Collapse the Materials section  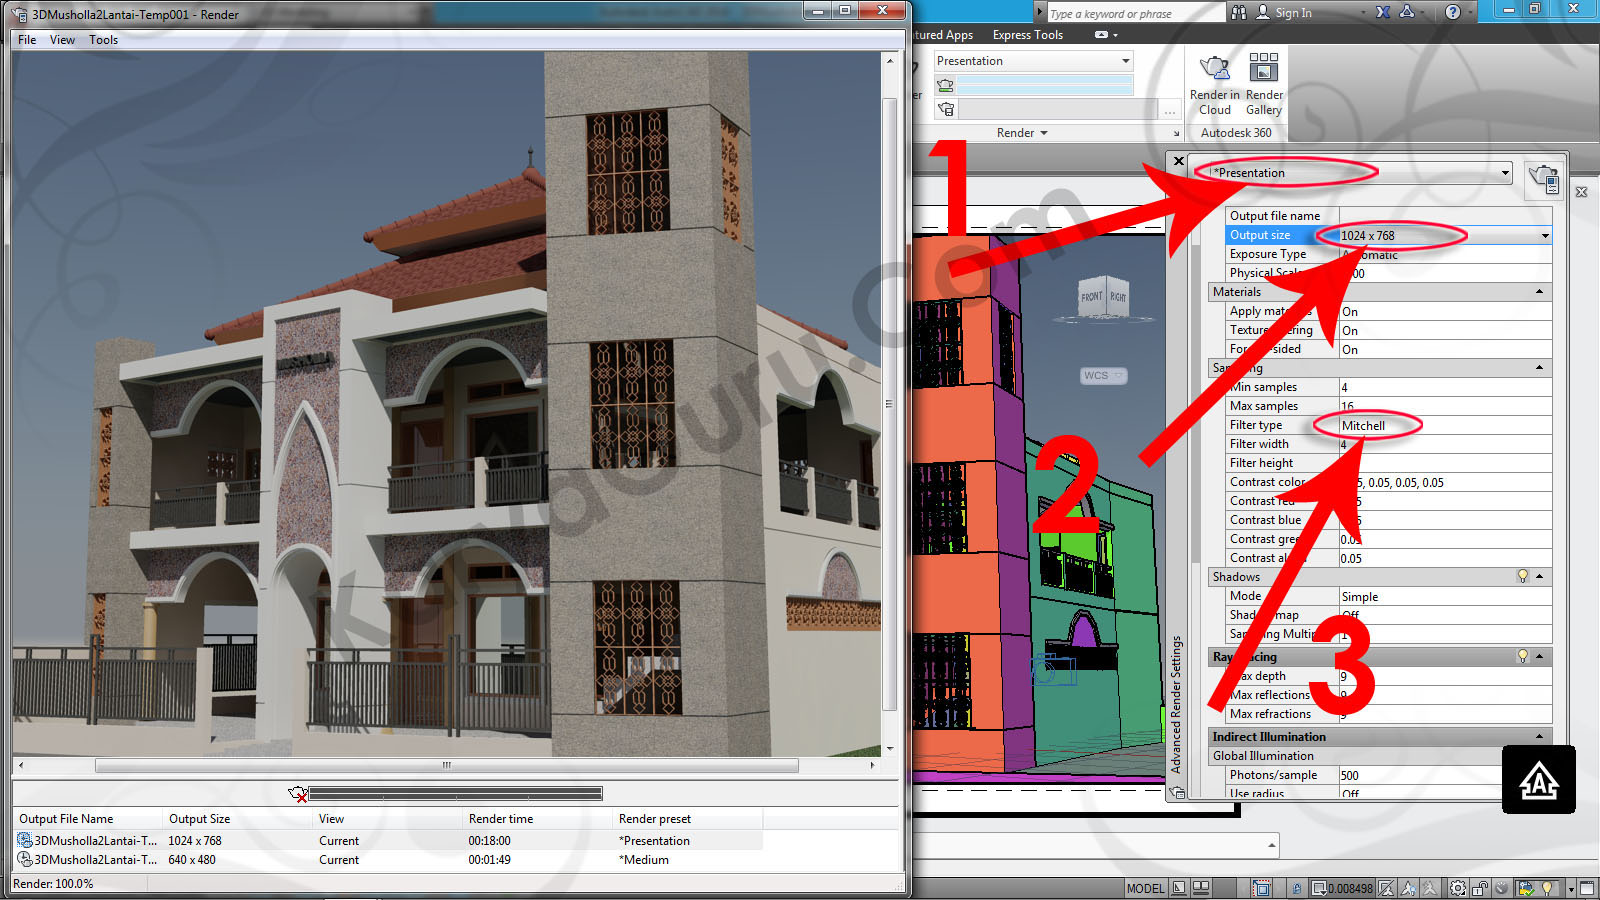pyautogui.click(x=1539, y=292)
